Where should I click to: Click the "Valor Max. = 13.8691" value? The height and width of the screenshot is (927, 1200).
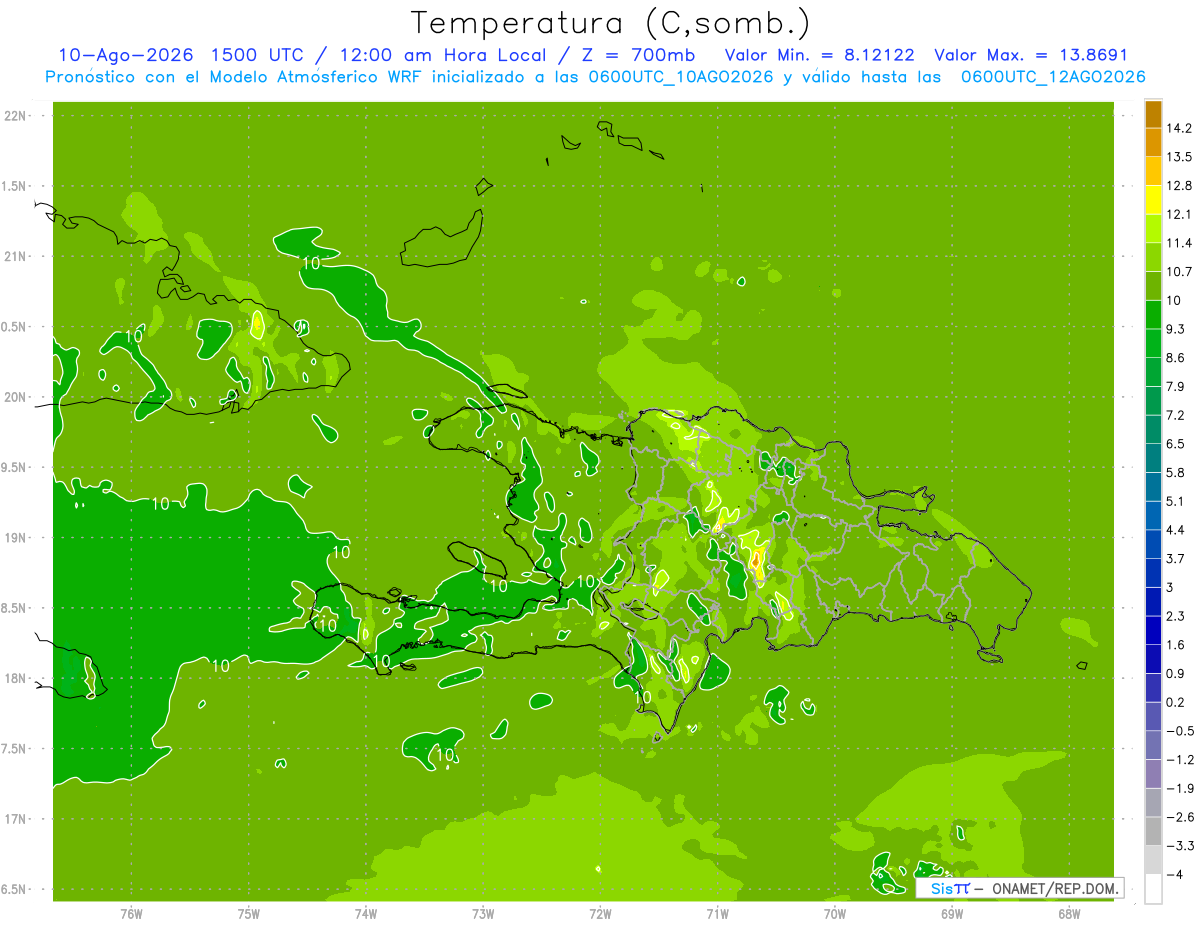click(1031, 55)
